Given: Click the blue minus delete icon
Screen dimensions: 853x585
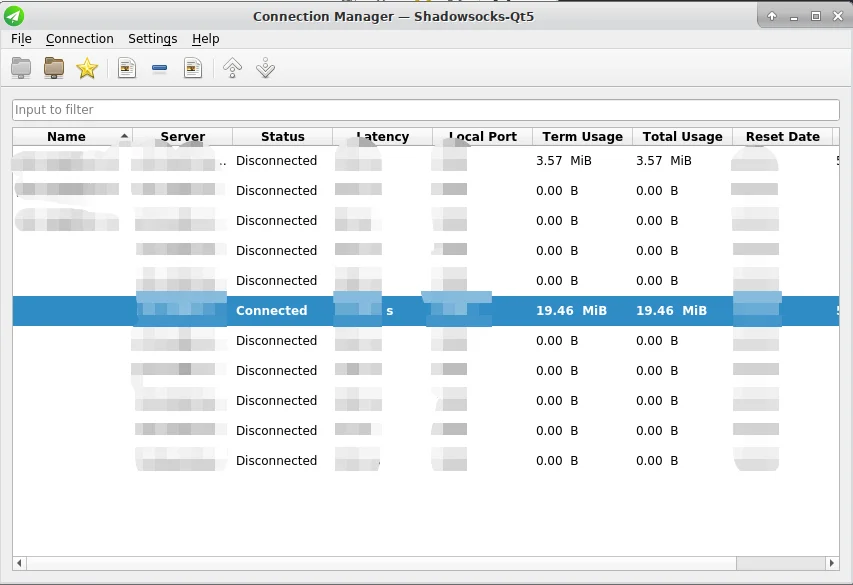Looking at the screenshot, I should click(x=159, y=68).
